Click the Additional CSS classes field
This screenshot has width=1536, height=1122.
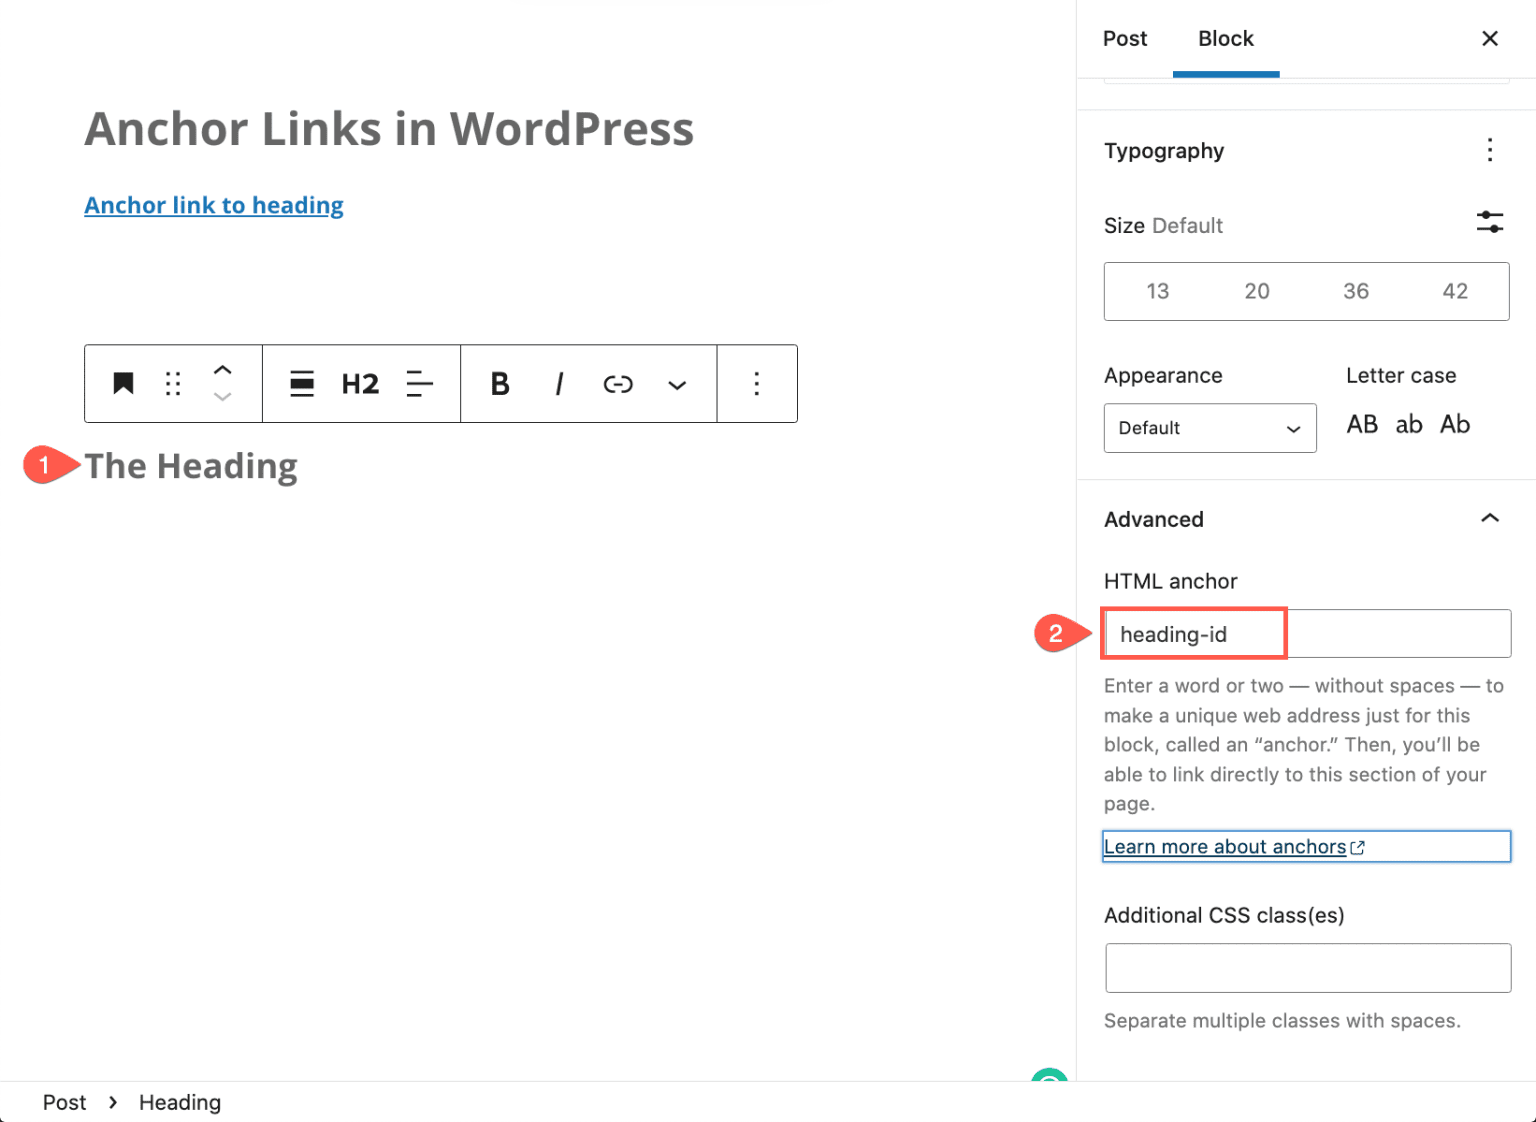[1306, 967]
